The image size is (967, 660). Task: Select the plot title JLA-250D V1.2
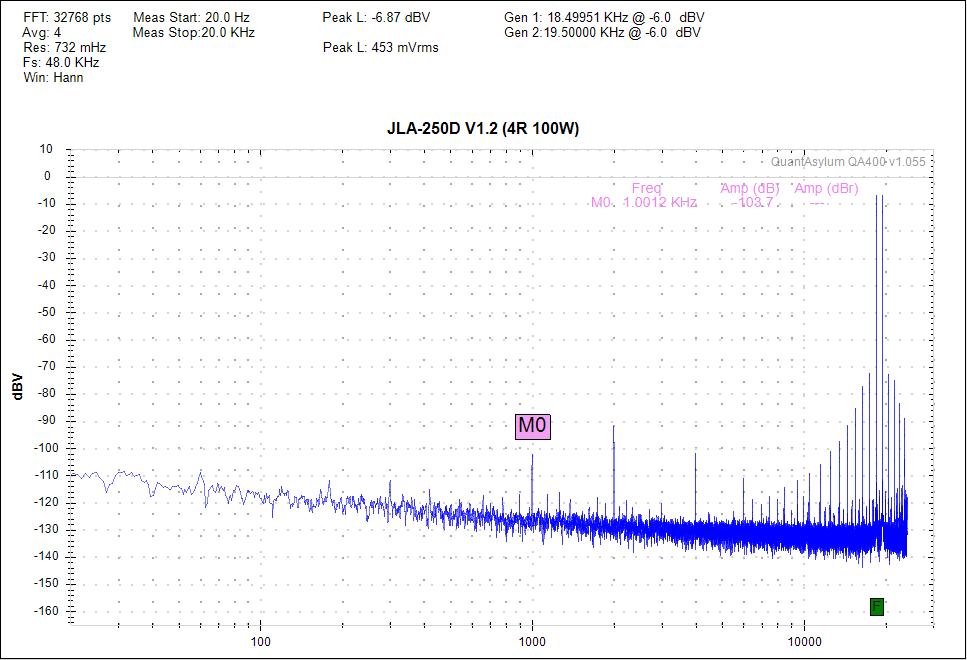483,128
